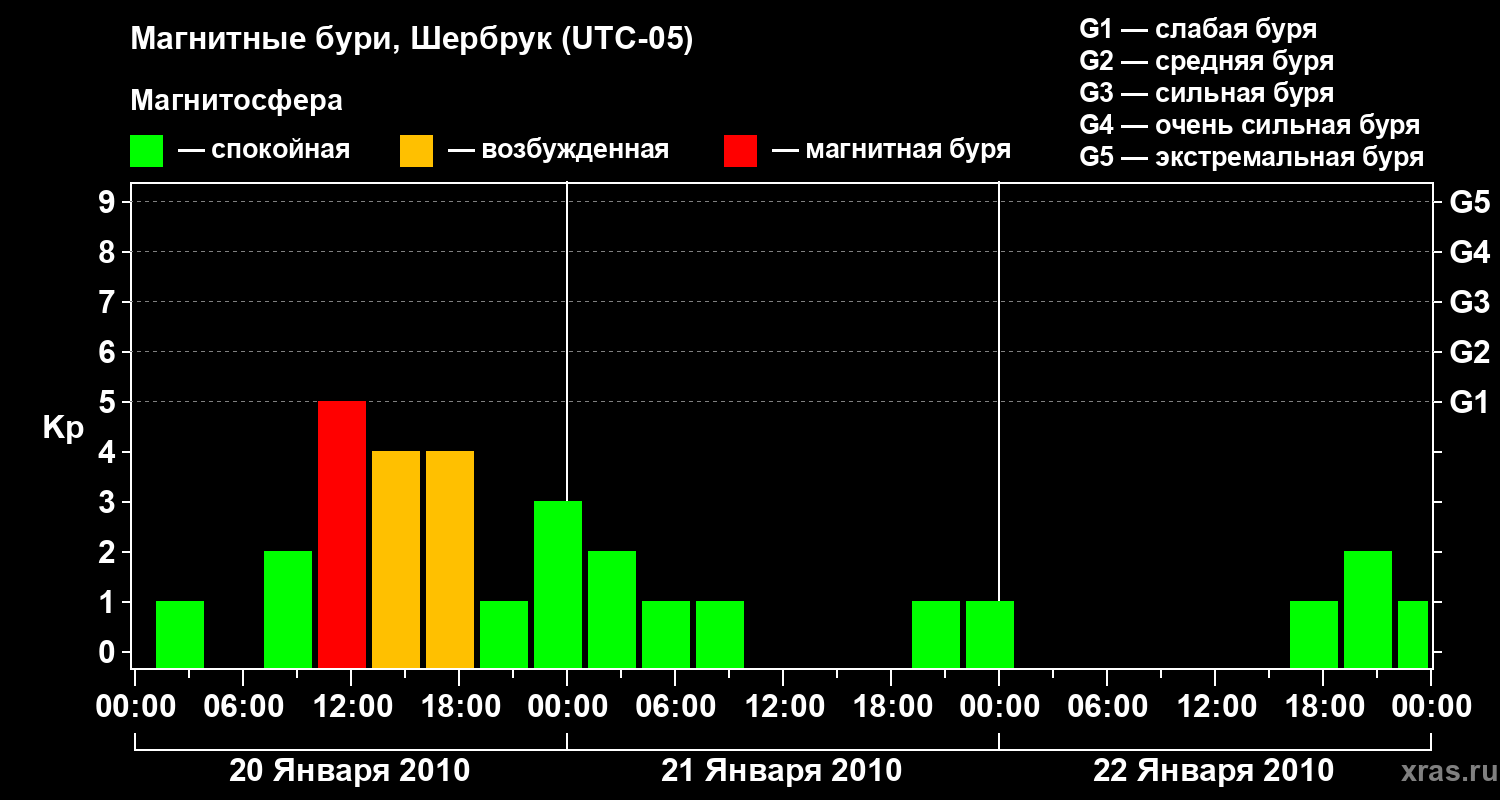Click the 'Kp' axis label
The width and height of the screenshot is (1500, 800).
pyautogui.click(x=63, y=428)
